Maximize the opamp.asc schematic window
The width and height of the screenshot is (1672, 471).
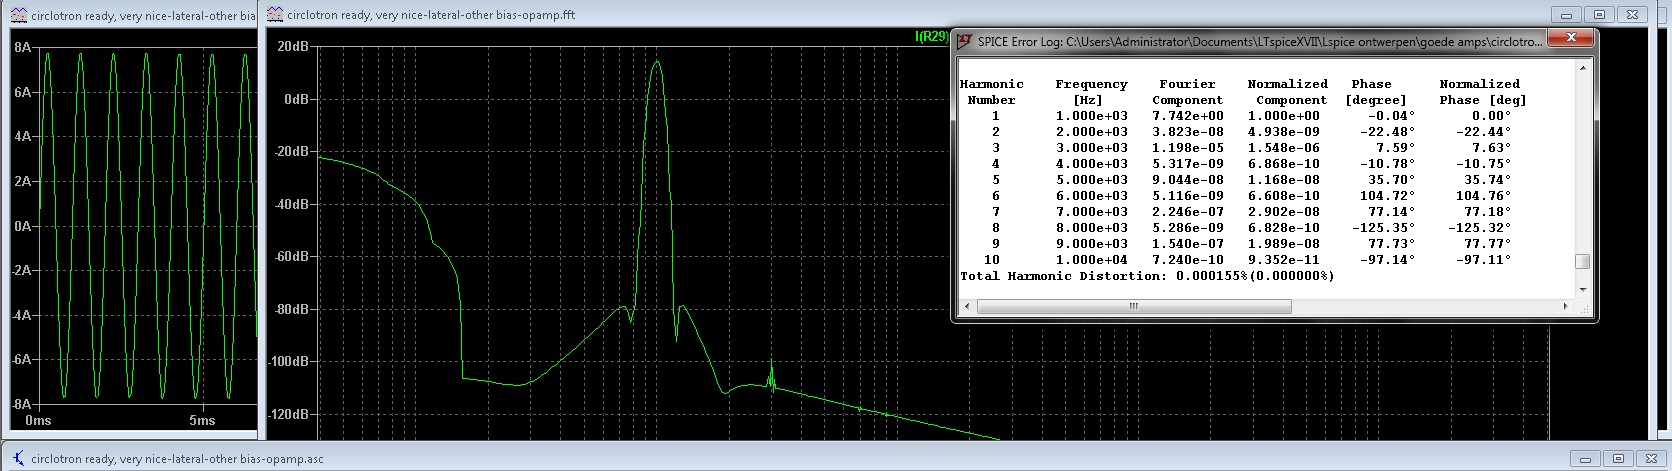click(x=1620, y=460)
